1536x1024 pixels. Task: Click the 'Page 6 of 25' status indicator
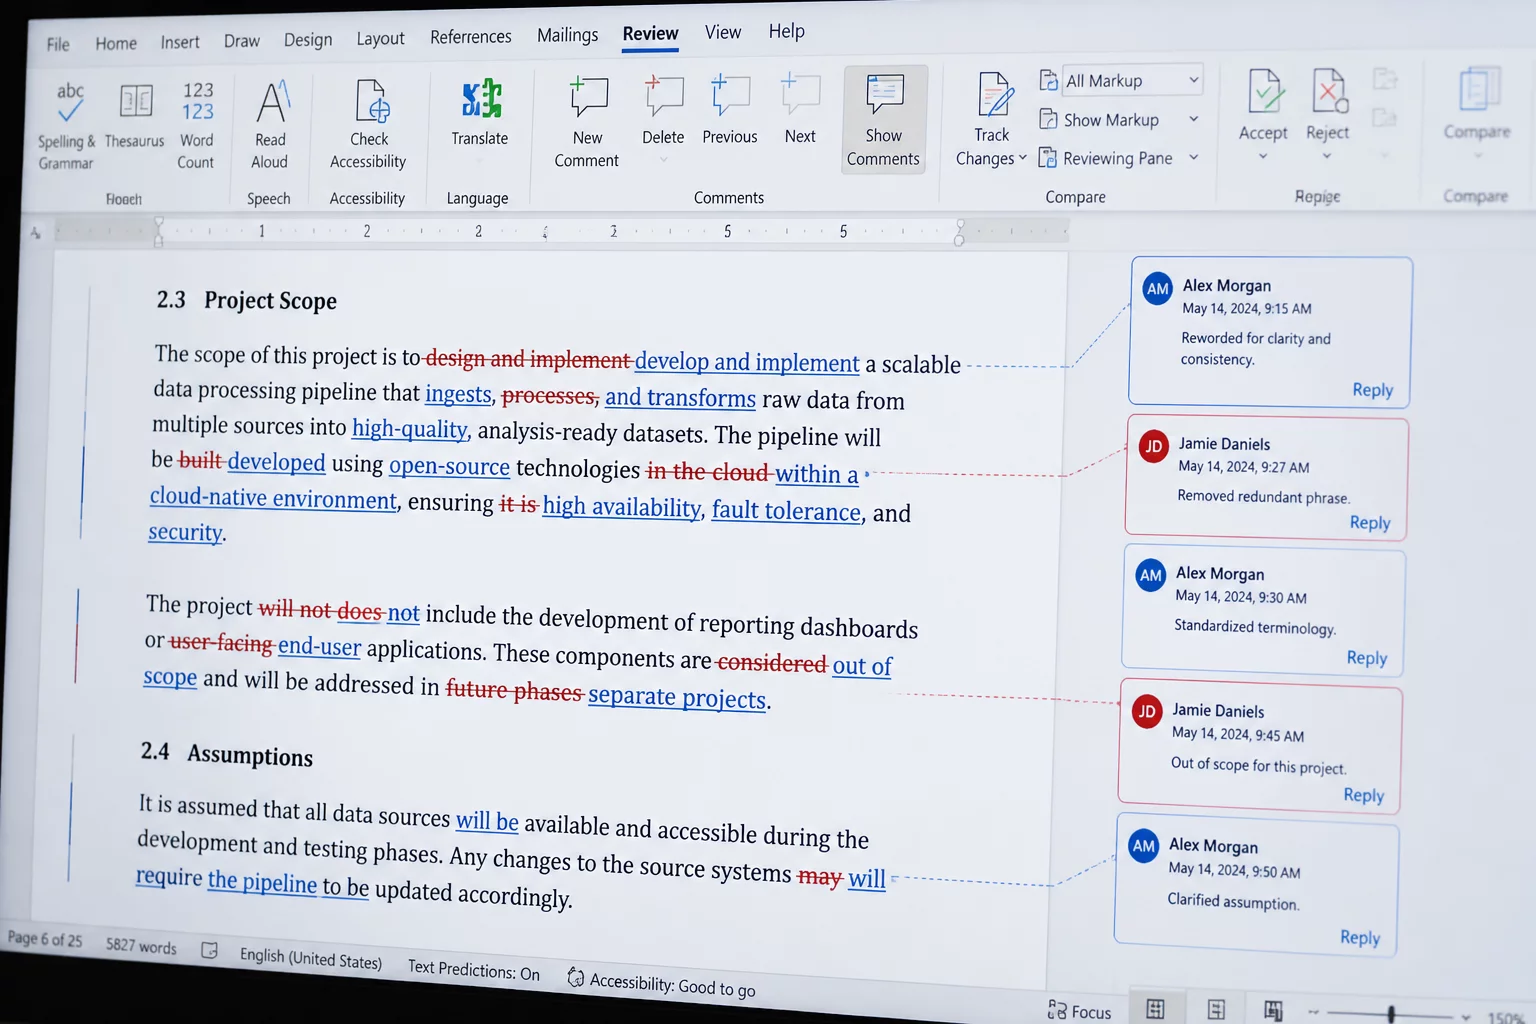click(x=45, y=939)
